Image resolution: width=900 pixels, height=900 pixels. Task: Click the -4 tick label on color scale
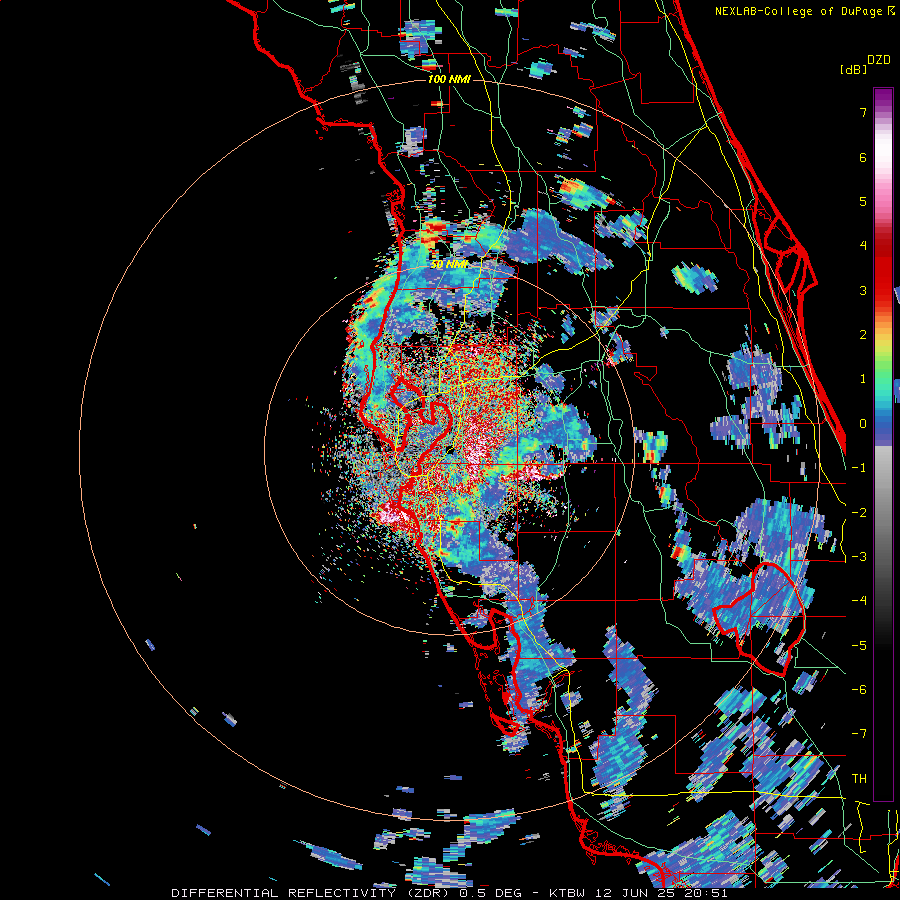click(x=859, y=601)
